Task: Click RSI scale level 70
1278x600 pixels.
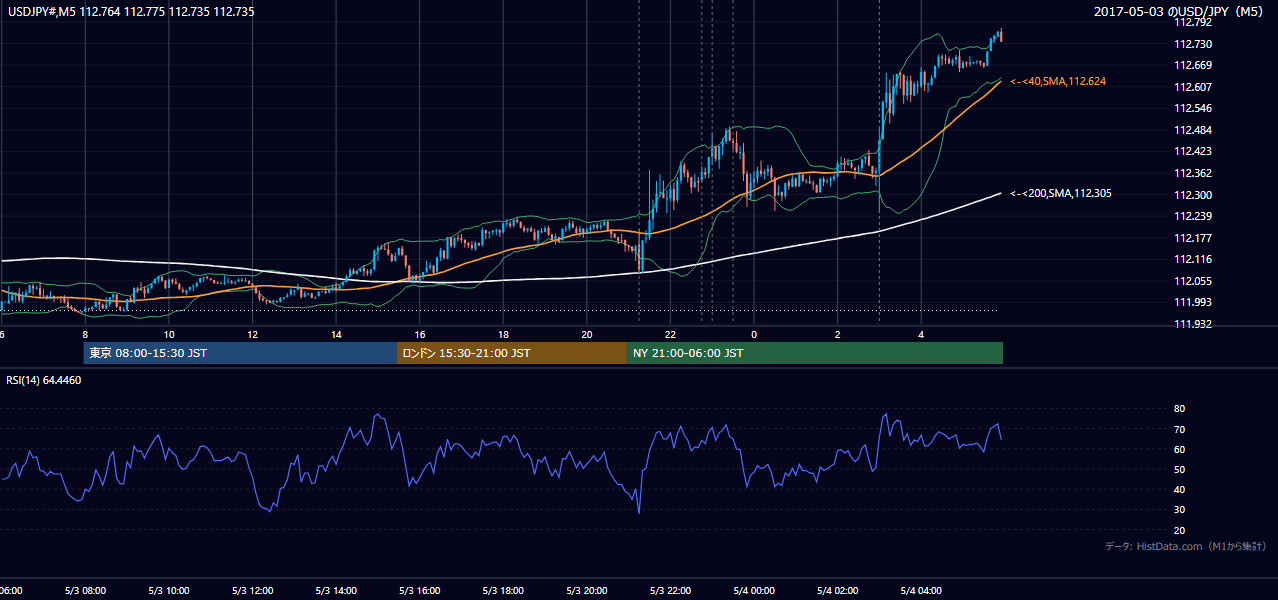Action: 1180,430
